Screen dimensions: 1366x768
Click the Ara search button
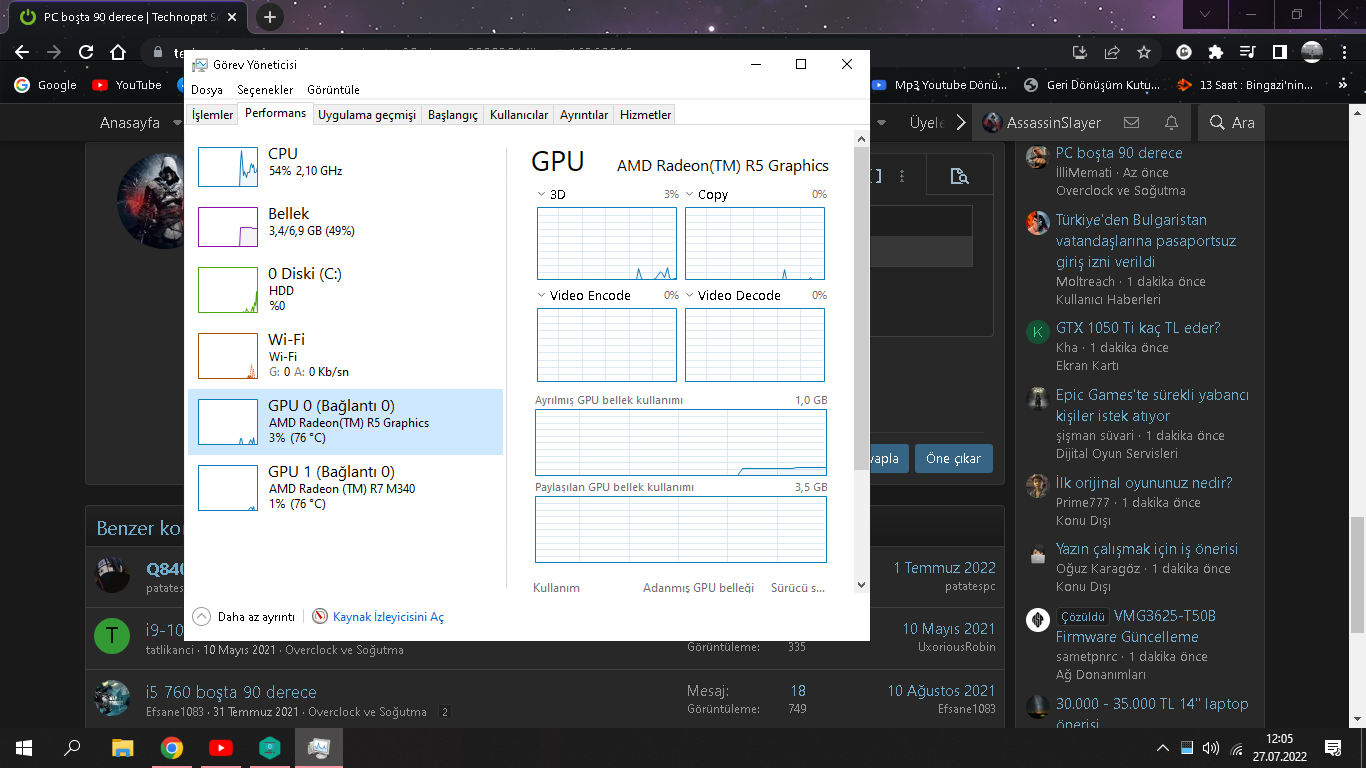tap(1232, 122)
